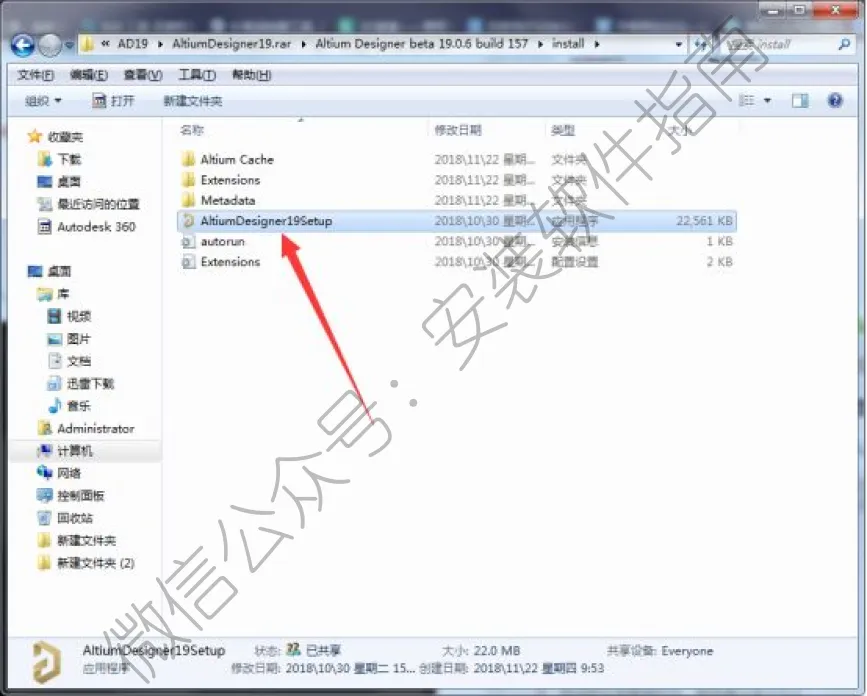Click the 已共享 status in details pane
Viewport: 867px width, 696px height.
(x=323, y=651)
